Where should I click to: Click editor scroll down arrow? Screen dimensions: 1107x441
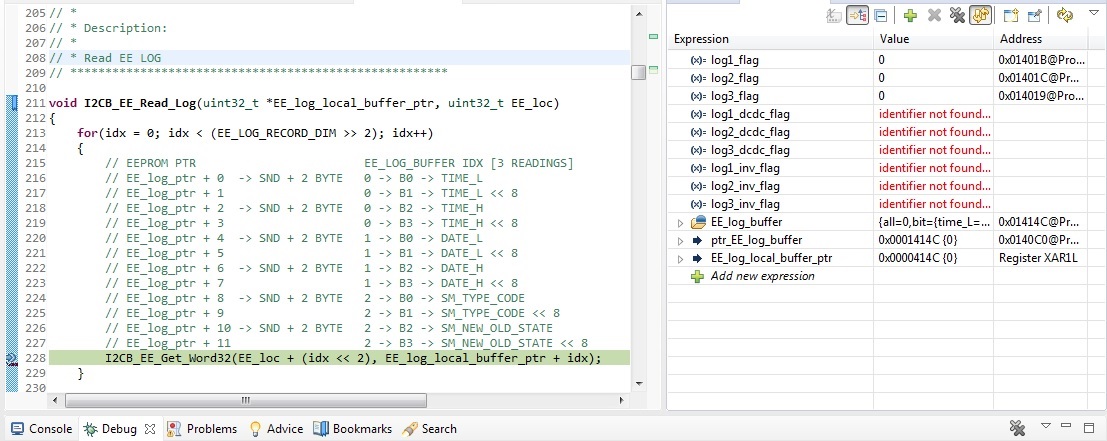[638, 384]
